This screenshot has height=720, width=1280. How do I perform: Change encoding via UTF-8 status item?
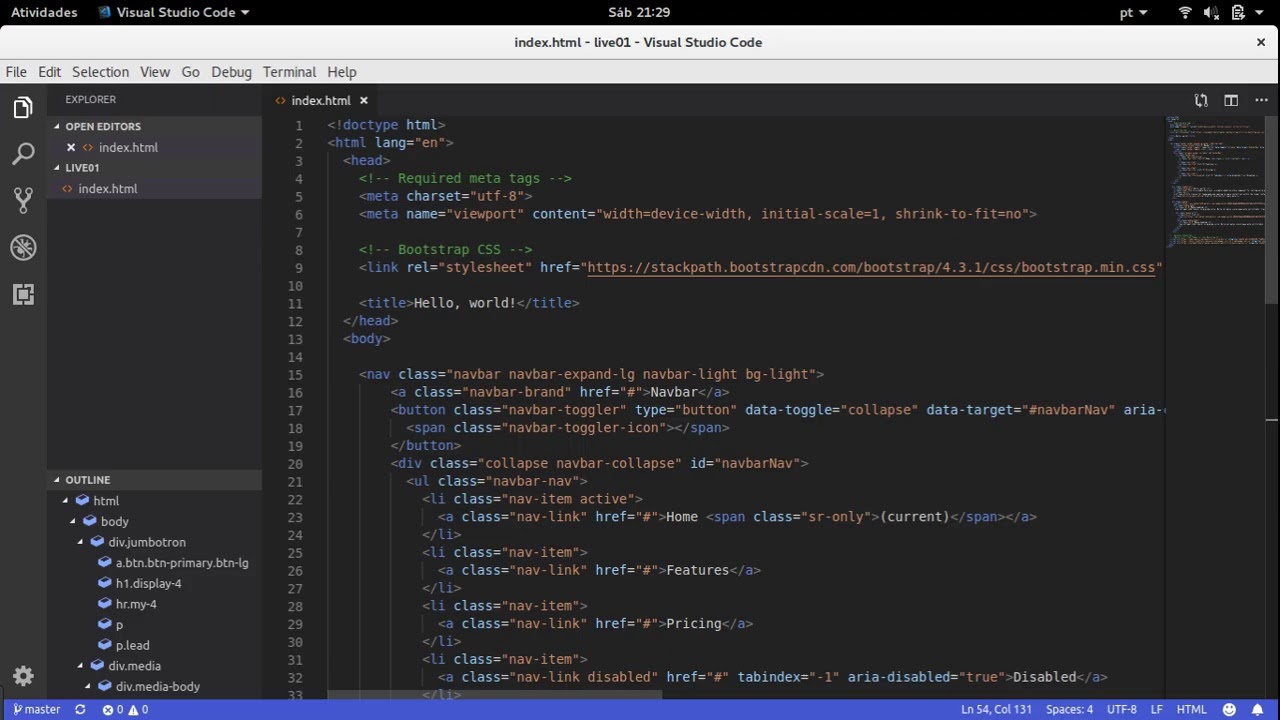point(1122,709)
